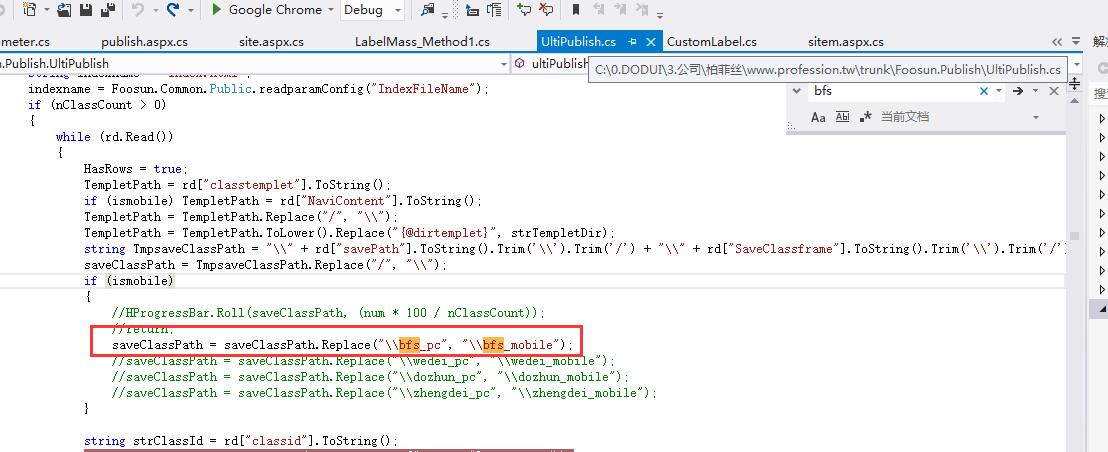Save the current file with the single-disk icon
The height and width of the screenshot is (452, 1108).
pyautogui.click(x=86, y=9)
